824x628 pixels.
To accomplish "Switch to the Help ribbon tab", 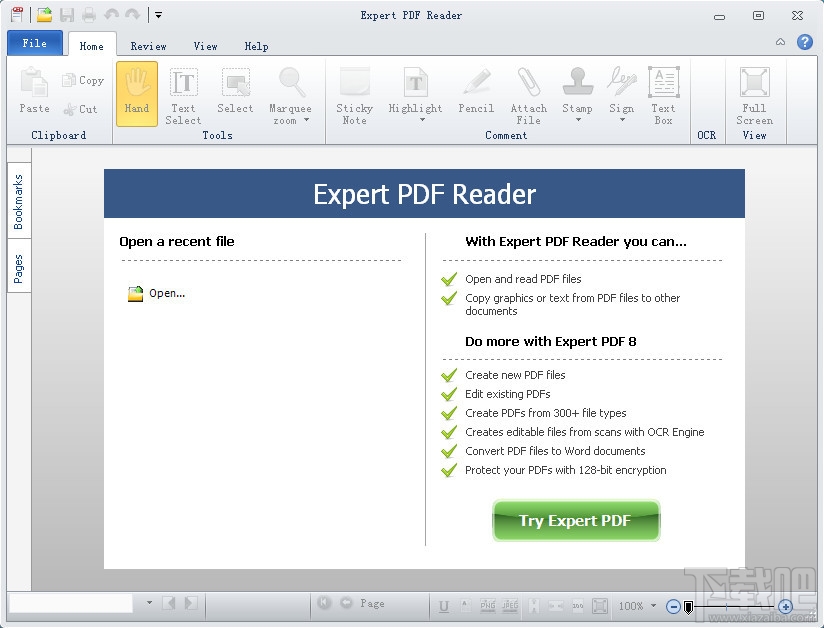I will click(256, 46).
